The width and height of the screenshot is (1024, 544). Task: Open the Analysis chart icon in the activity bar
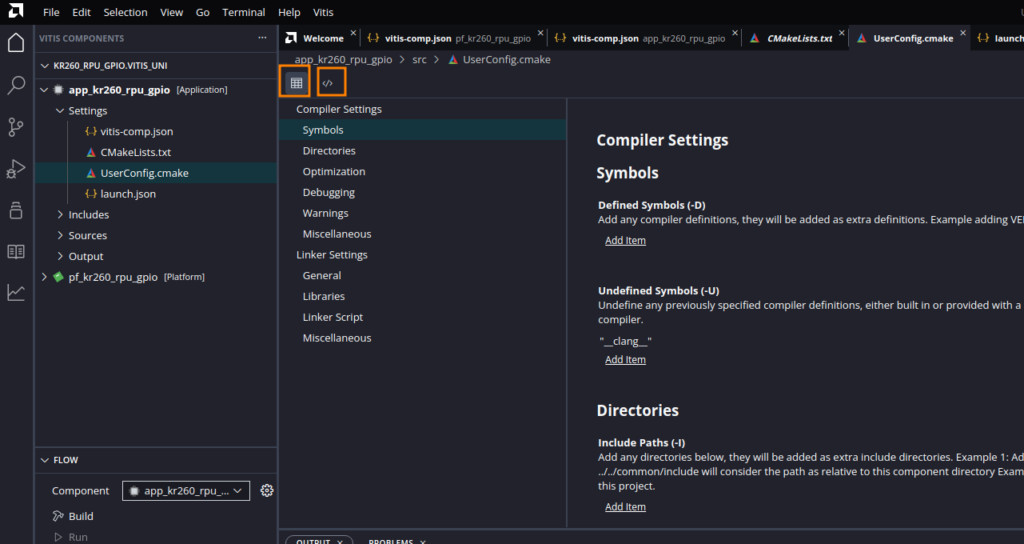click(x=16, y=293)
